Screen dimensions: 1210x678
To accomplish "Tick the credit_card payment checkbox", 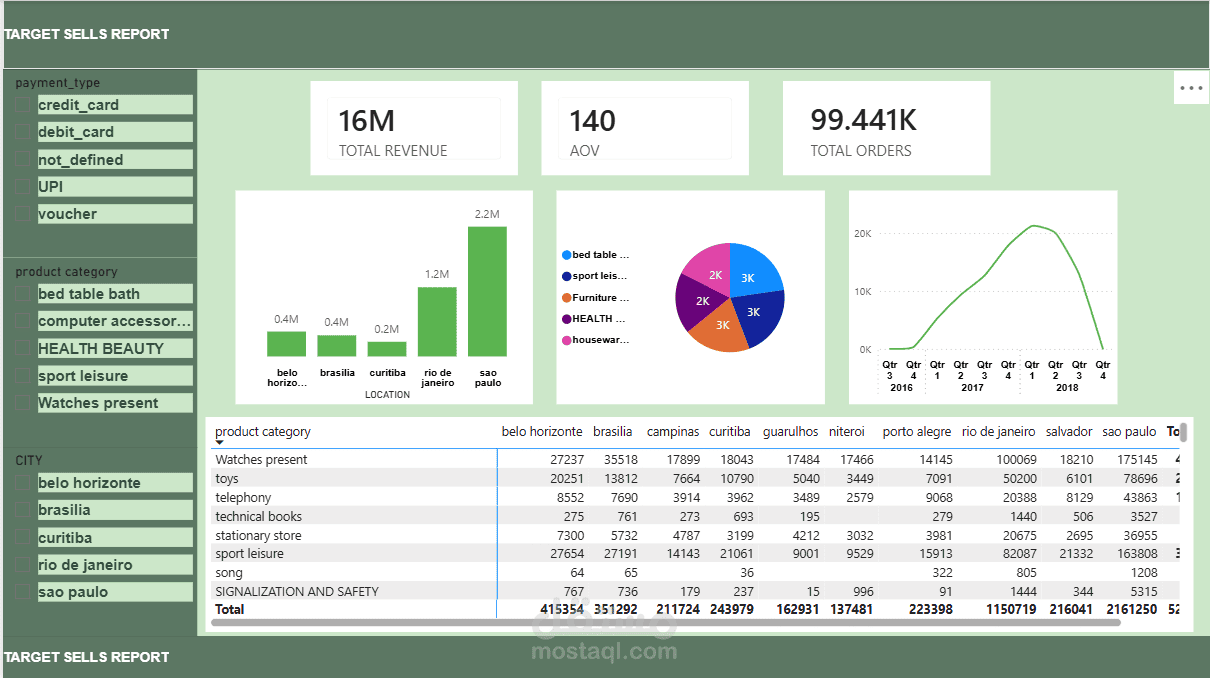I will [25, 105].
